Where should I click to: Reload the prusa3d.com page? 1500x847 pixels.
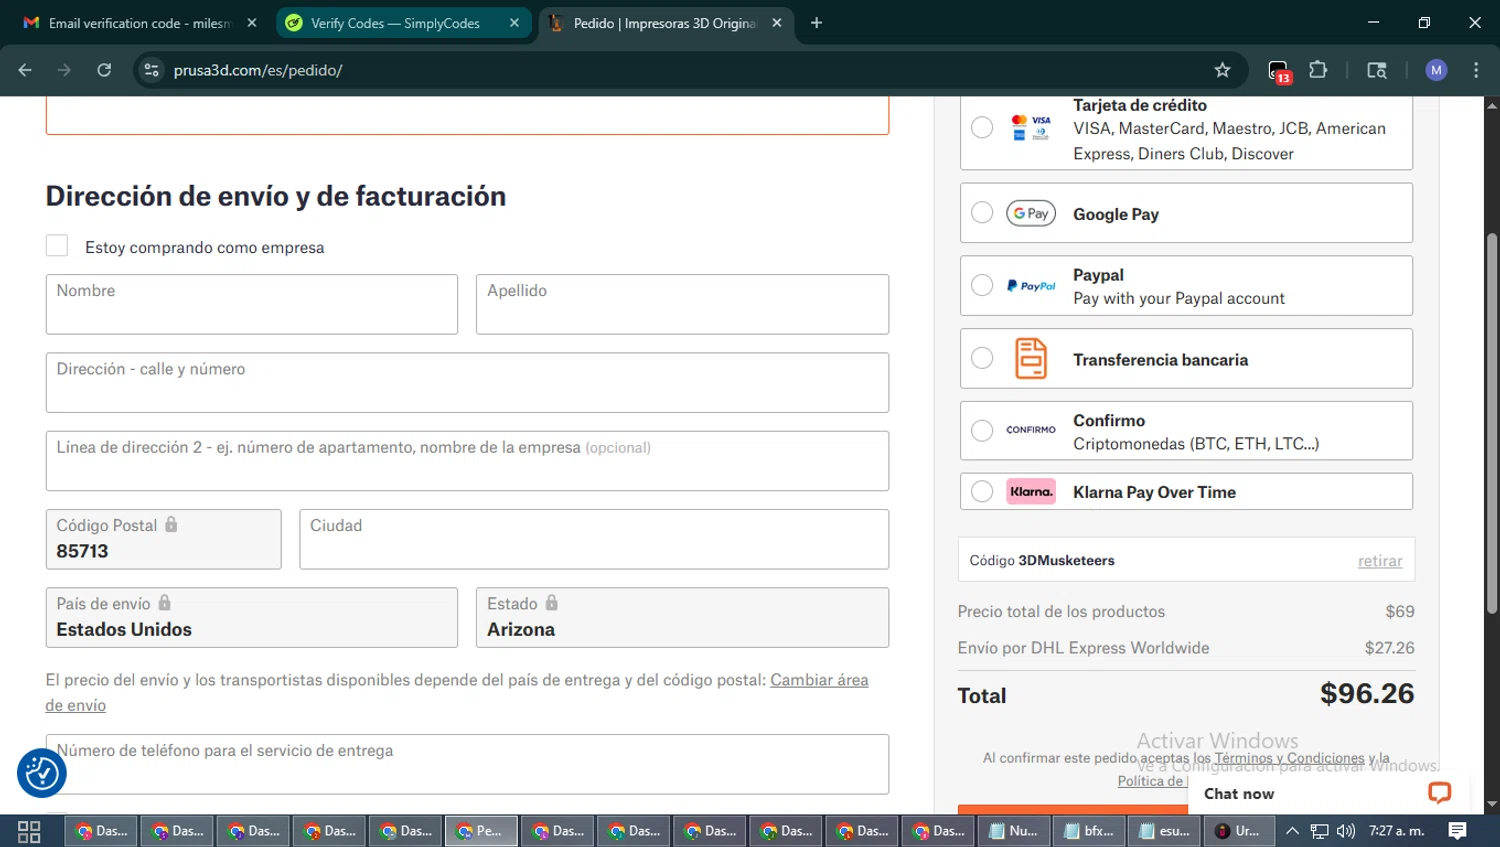(104, 70)
